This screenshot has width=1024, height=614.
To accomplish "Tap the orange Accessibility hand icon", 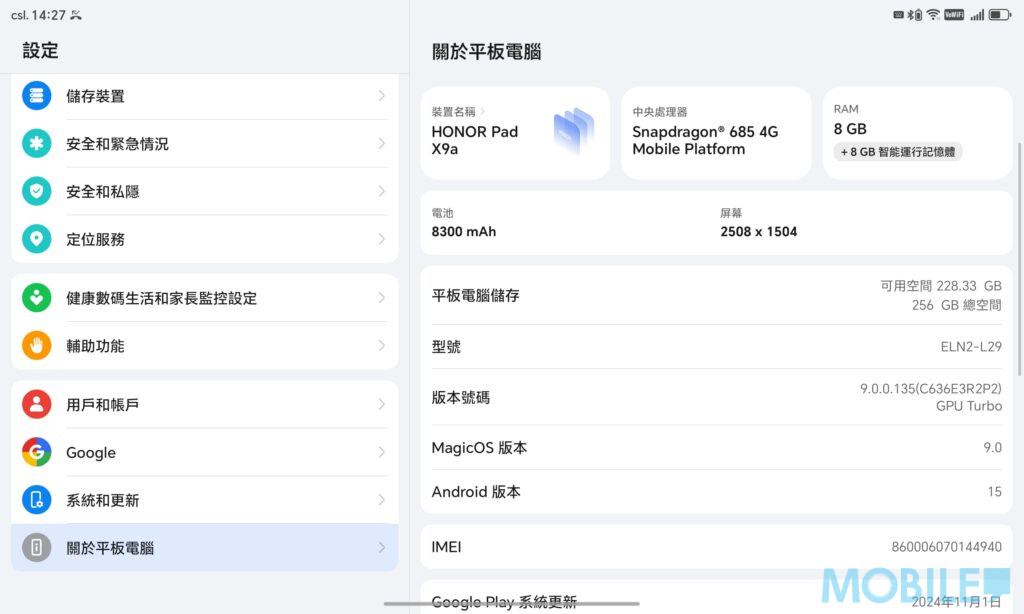I will coord(37,346).
